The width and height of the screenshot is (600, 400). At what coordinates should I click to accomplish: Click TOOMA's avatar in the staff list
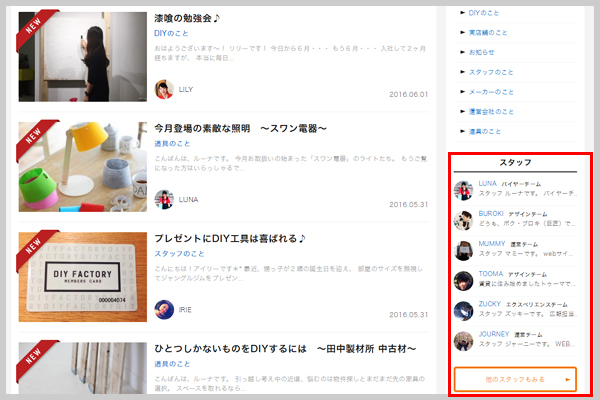pyautogui.click(x=463, y=281)
